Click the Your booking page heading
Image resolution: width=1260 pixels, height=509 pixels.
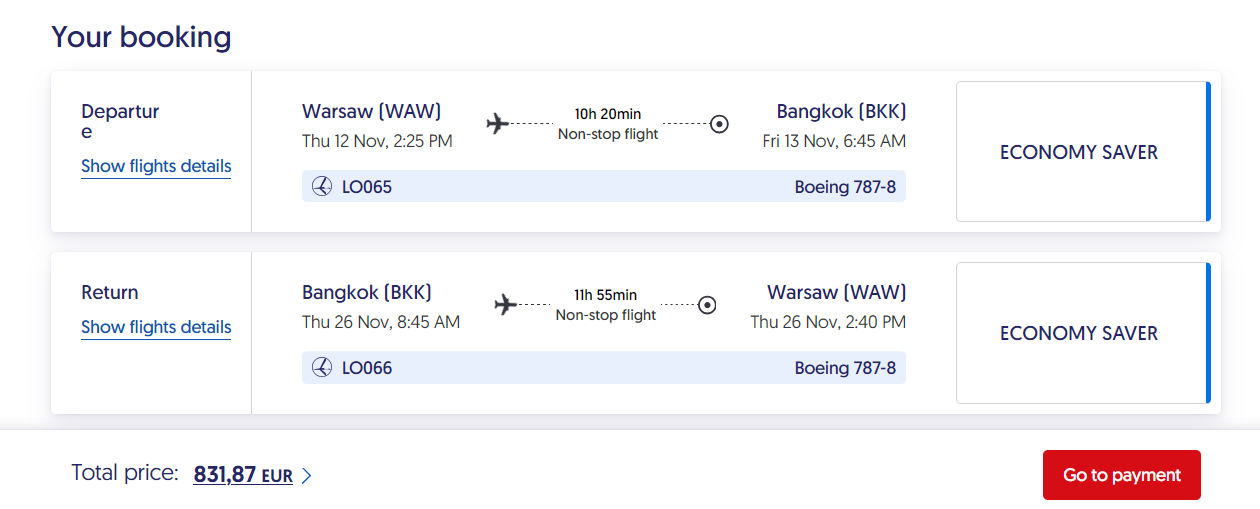141,37
